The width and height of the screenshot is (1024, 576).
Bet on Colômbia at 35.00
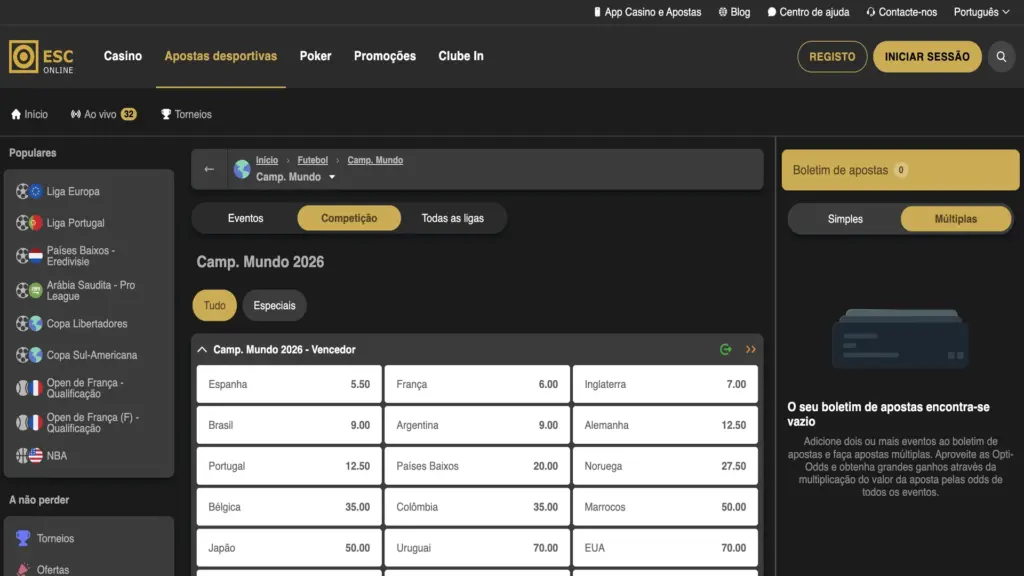tap(477, 507)
